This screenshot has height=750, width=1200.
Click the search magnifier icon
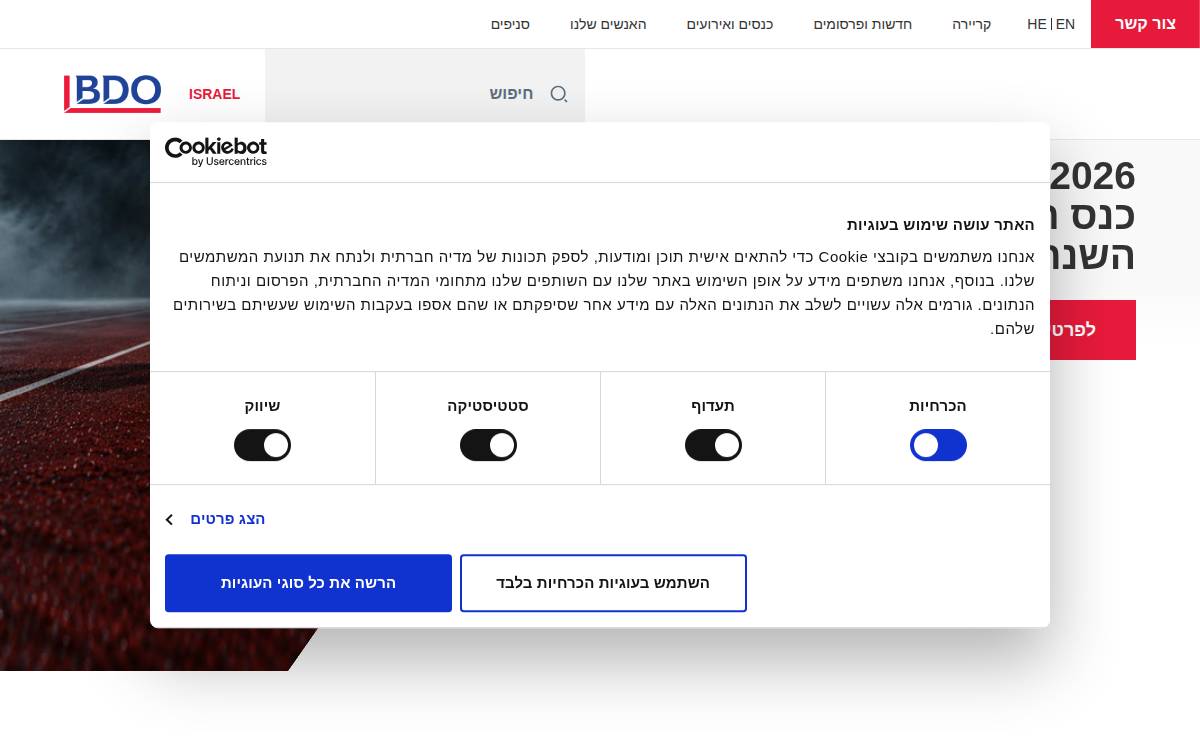pos(559,94)
